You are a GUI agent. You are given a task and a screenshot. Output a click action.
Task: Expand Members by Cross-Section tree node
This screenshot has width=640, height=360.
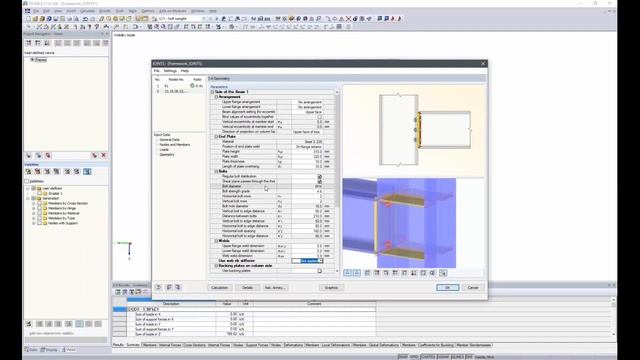(x=34, y=203)
